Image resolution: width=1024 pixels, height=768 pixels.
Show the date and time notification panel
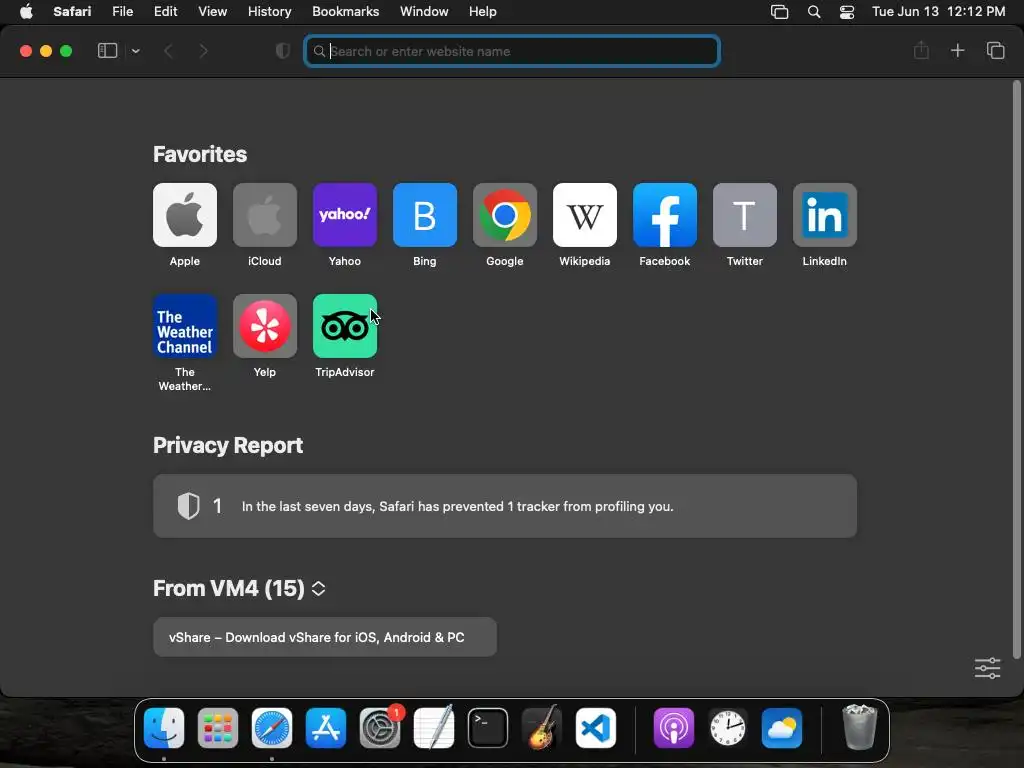coord(938,11)
